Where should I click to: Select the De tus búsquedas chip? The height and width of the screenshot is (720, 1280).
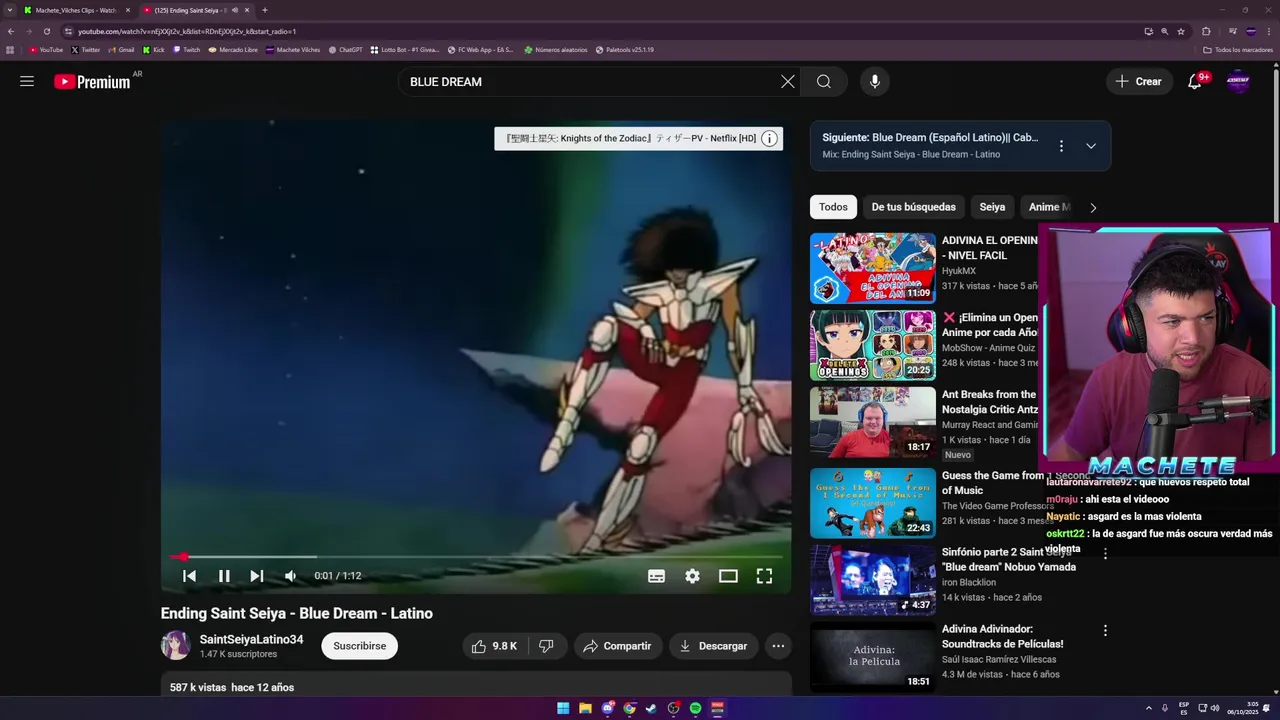[914, 207]
